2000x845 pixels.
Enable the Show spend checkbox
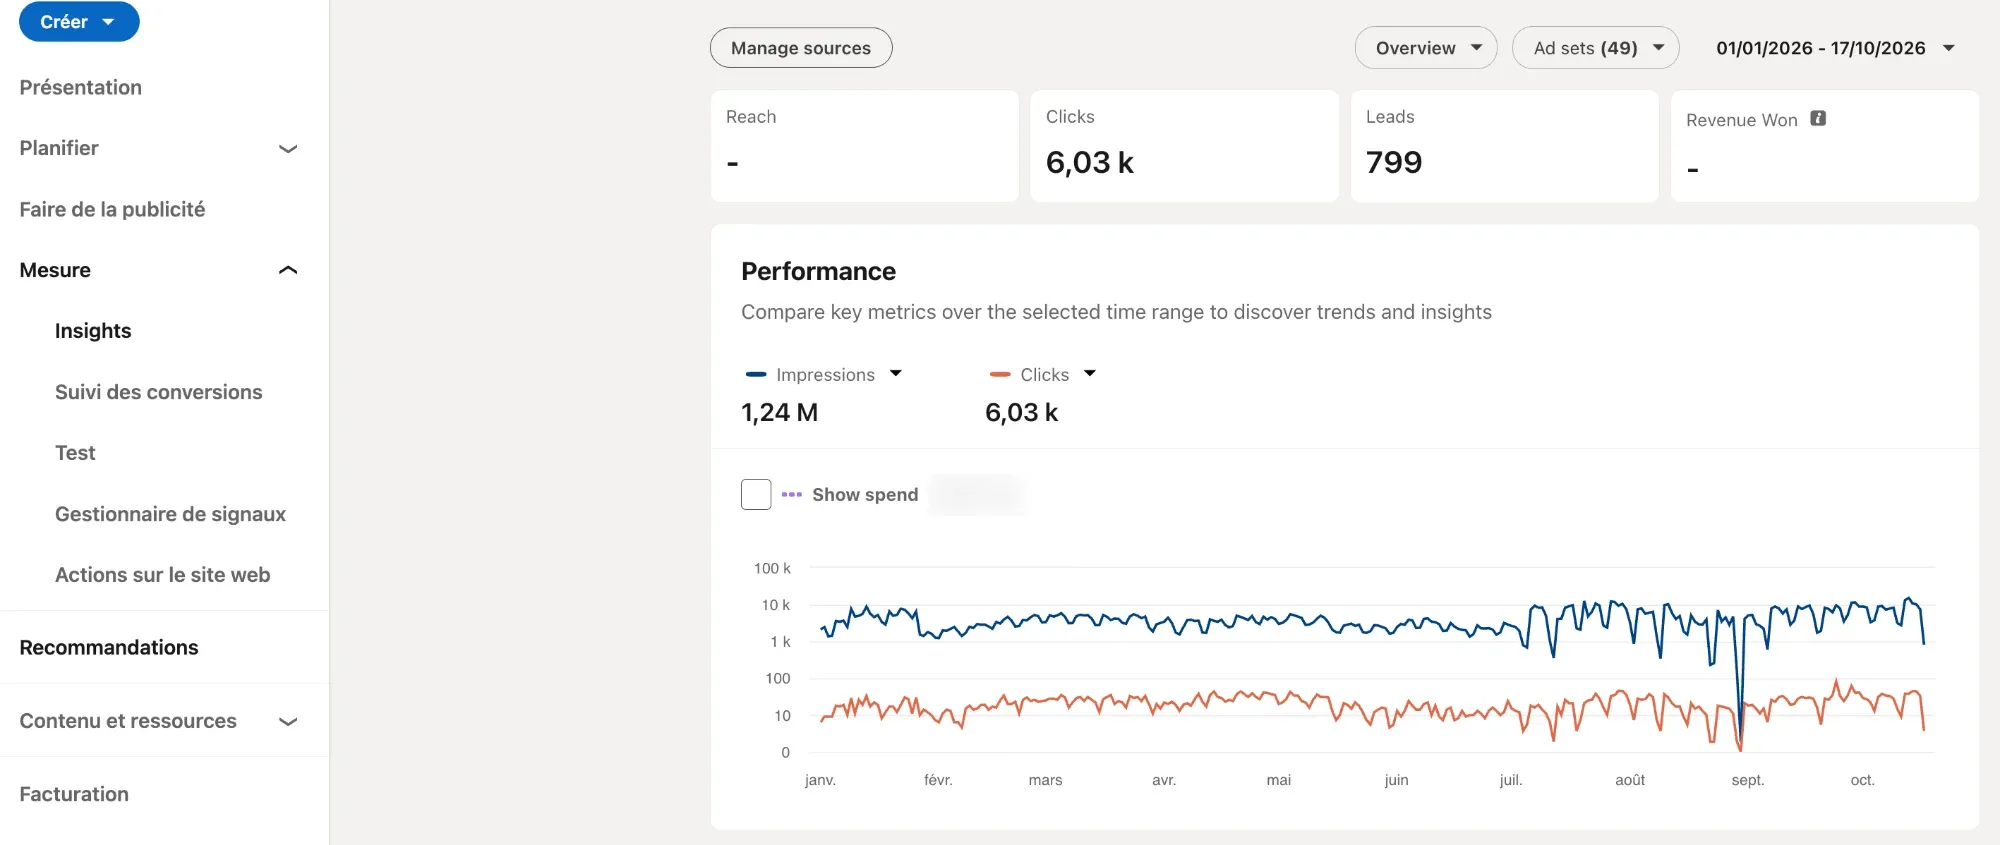[x=756, y=494]
